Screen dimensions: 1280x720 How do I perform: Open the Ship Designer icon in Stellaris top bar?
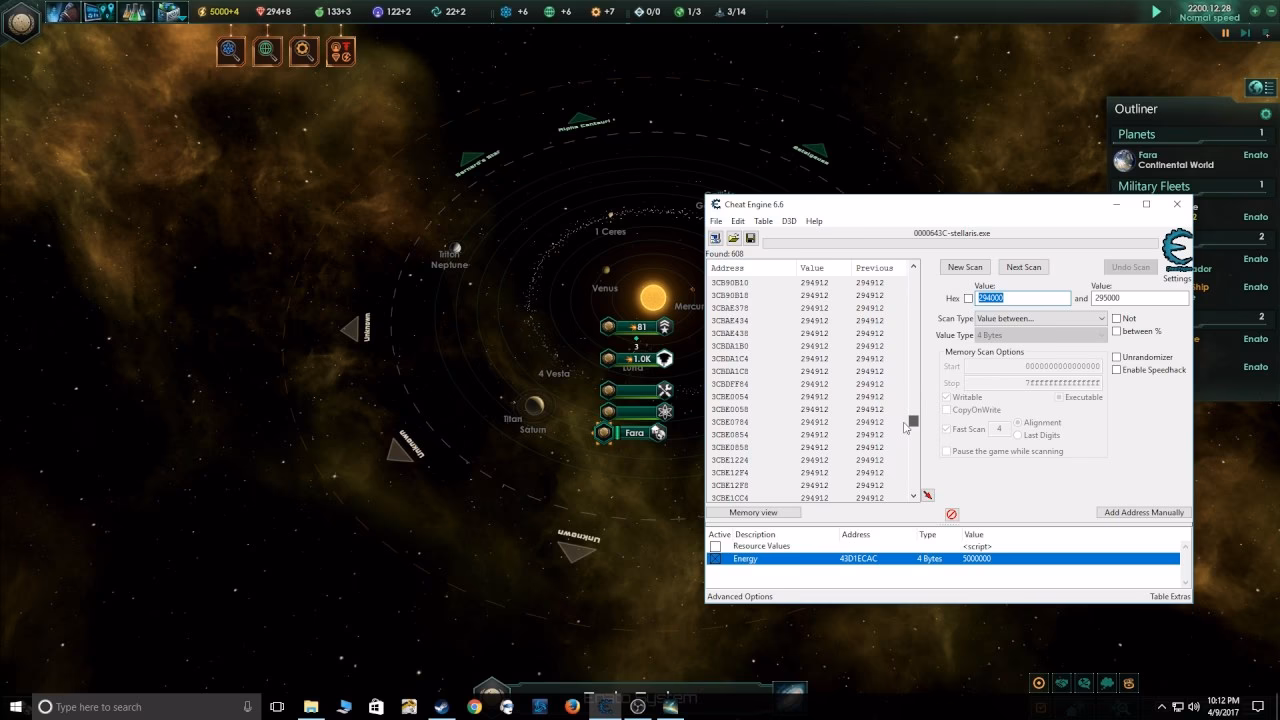171,12
